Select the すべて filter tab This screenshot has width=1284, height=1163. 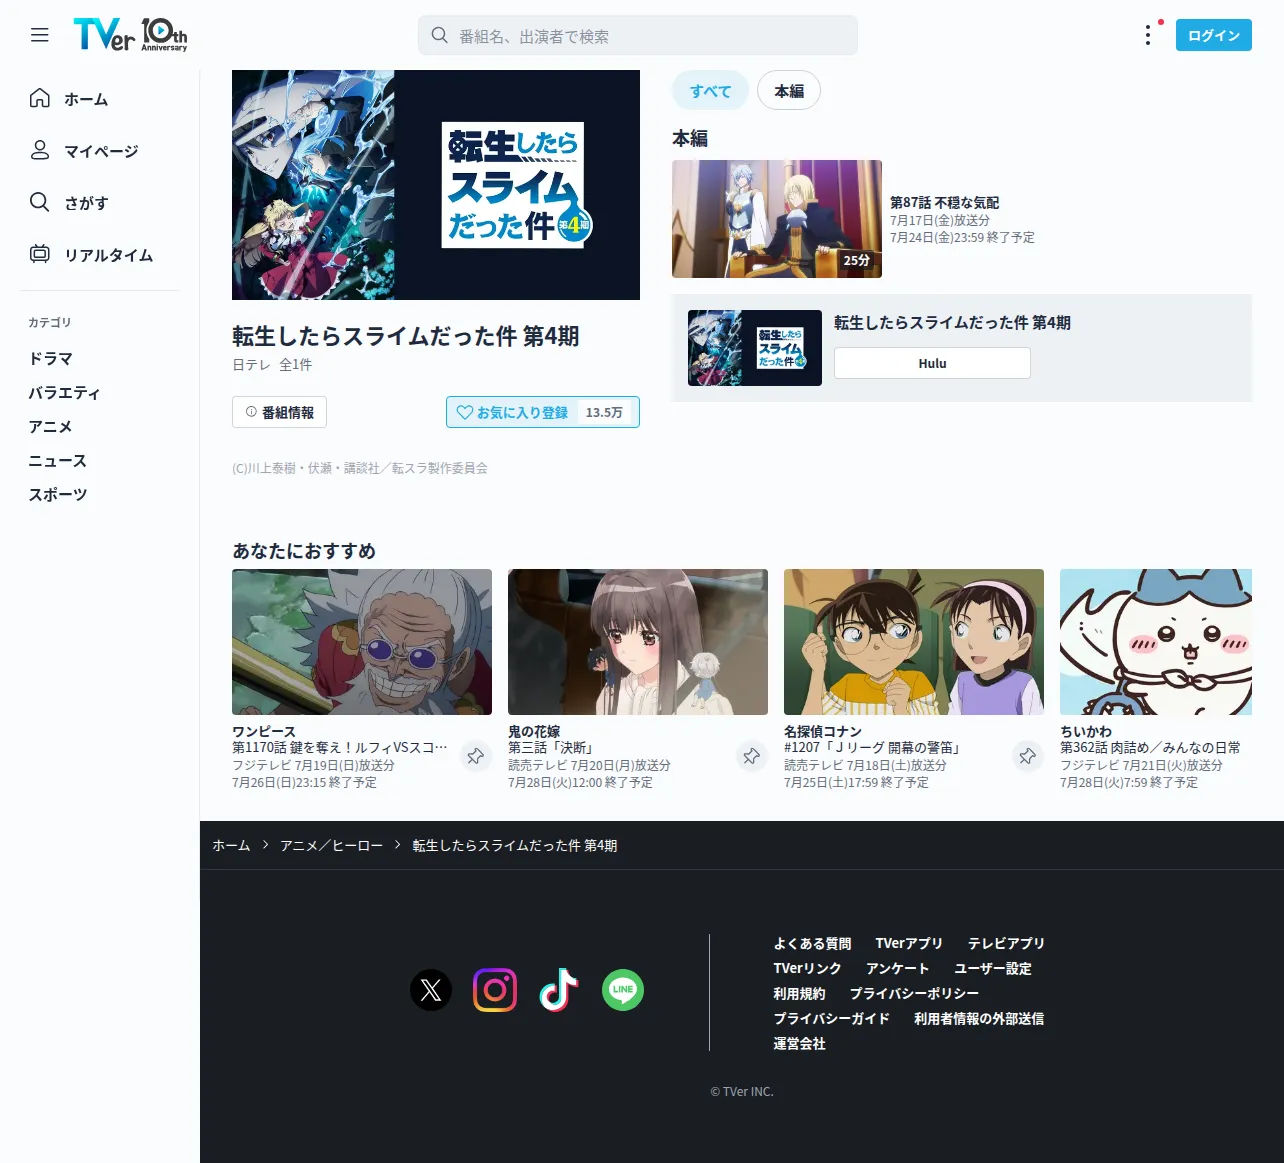click(x=710, y=91)
